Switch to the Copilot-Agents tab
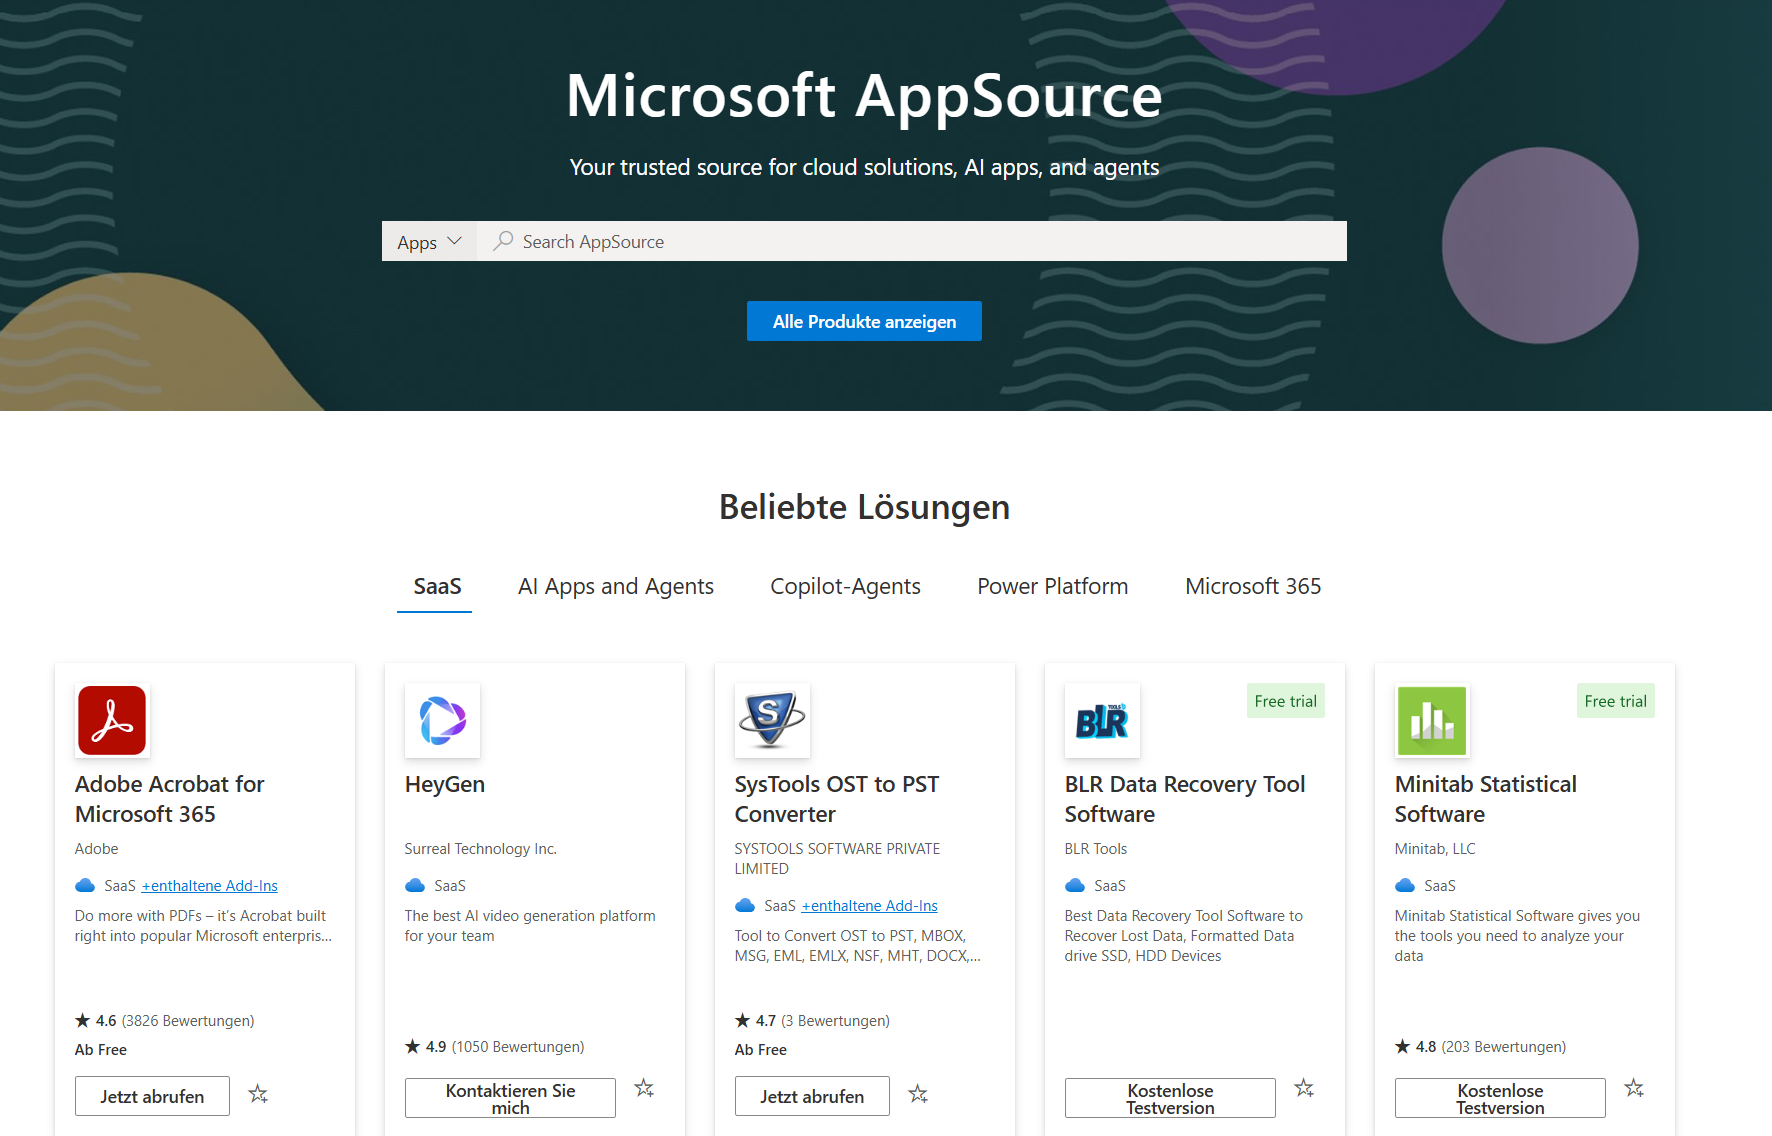The height and width of the screenshot is (1136, 1772). pos(845,587)
